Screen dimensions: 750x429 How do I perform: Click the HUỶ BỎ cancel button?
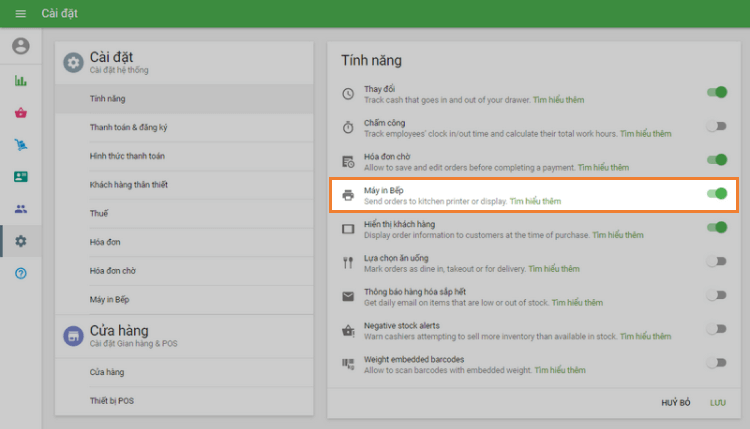(676, 402)
